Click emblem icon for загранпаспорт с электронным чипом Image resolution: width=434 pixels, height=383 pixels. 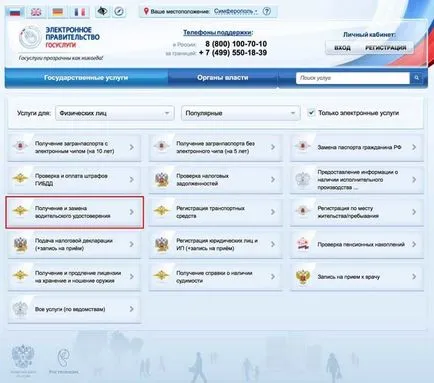pyautogui.click(x=20, y=147)
